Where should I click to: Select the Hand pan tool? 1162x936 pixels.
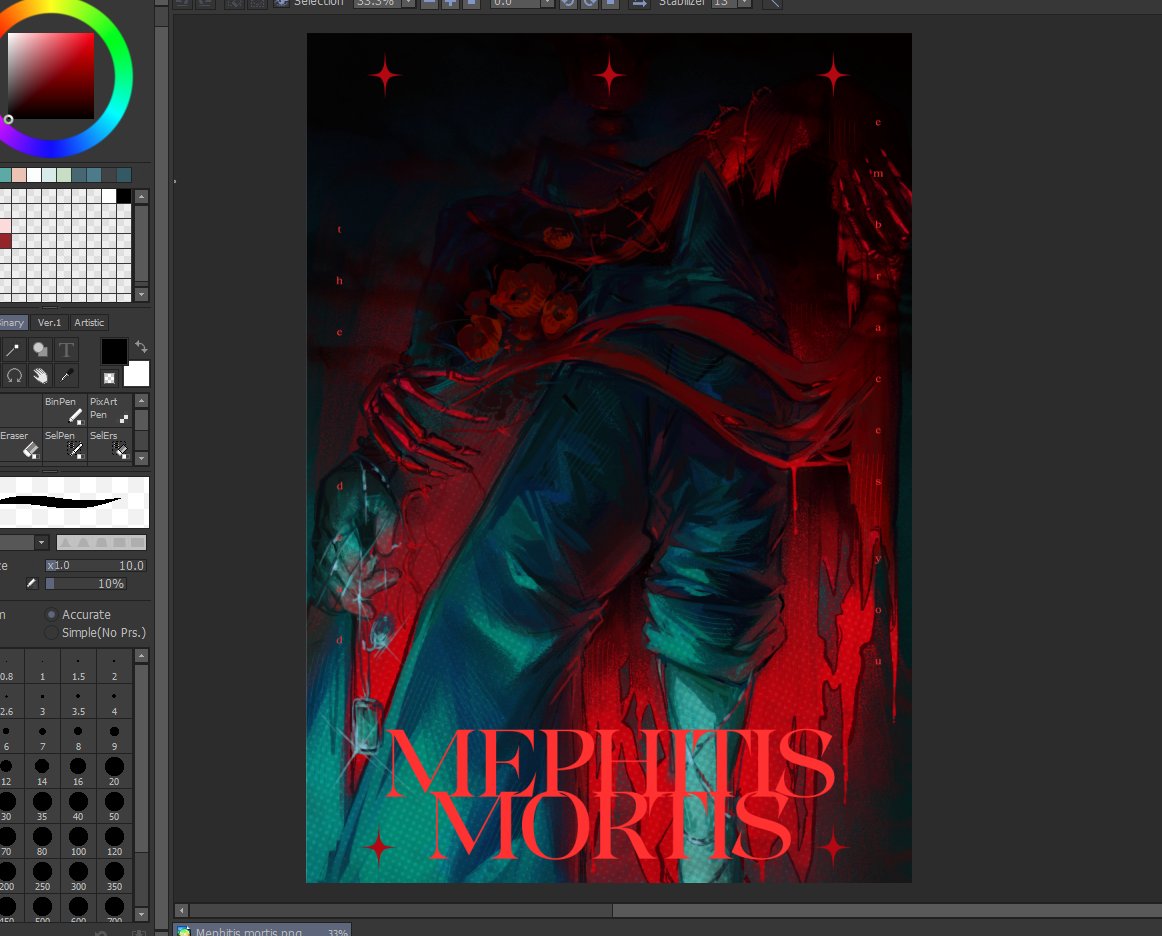tap(40, 376)
